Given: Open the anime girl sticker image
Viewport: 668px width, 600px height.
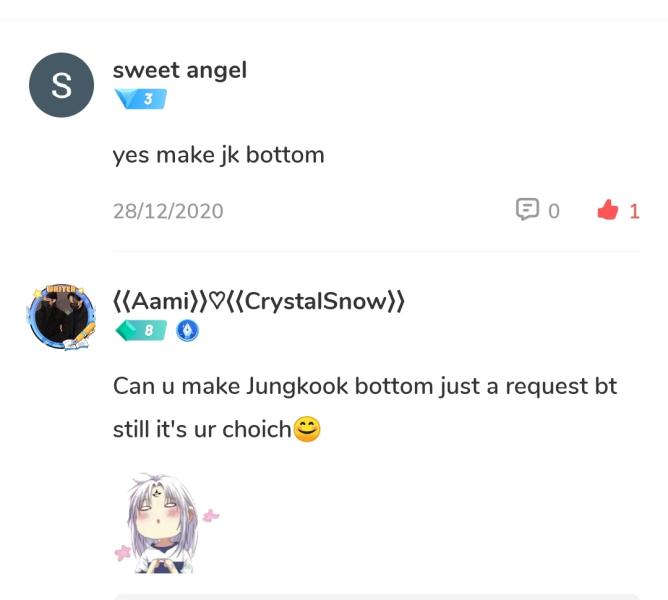Looking at the screenshot, I should click(x=160, y=522).
